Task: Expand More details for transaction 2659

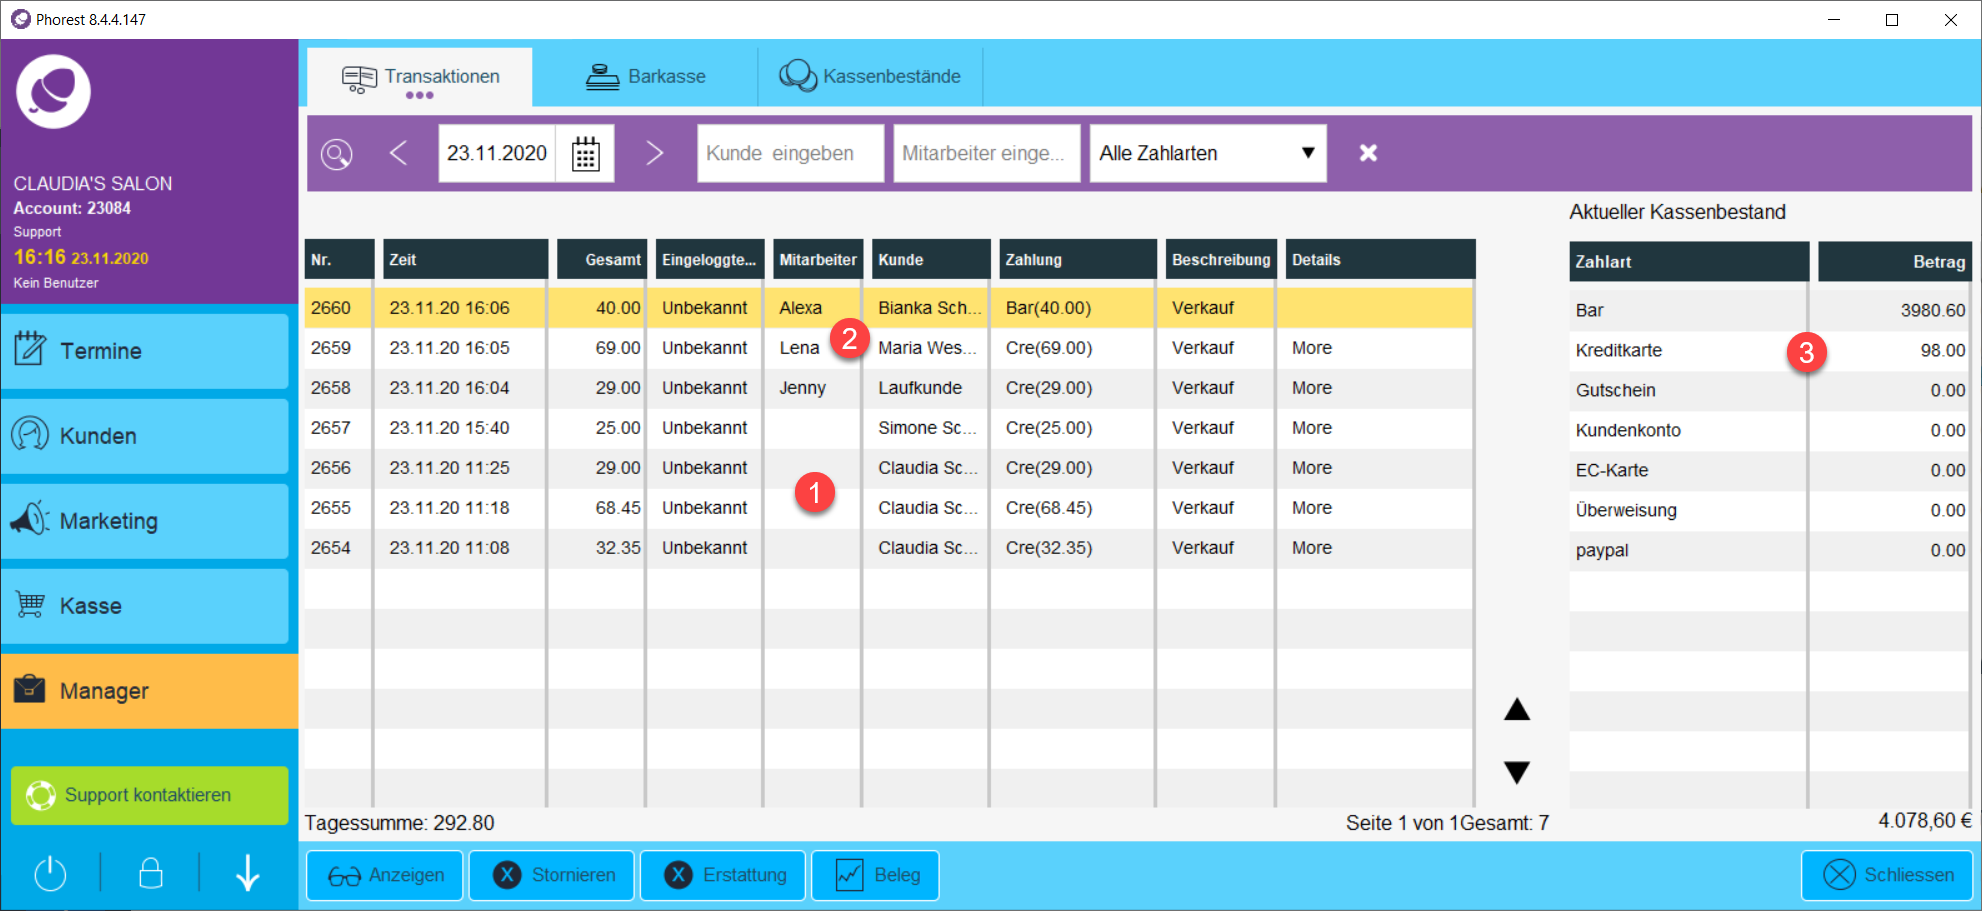Action: [1311, 348]
